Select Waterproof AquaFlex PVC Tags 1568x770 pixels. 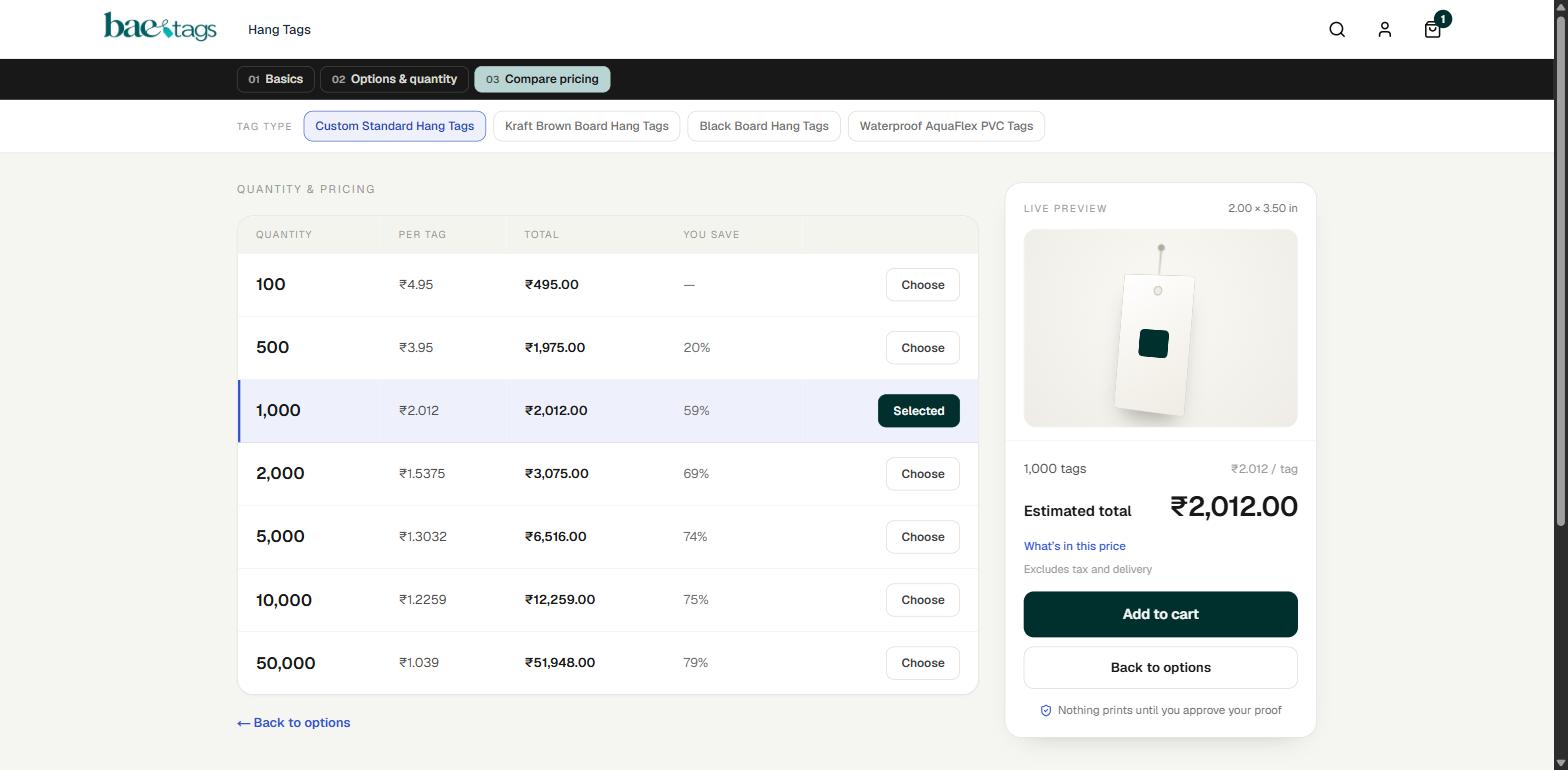(946, 126)
